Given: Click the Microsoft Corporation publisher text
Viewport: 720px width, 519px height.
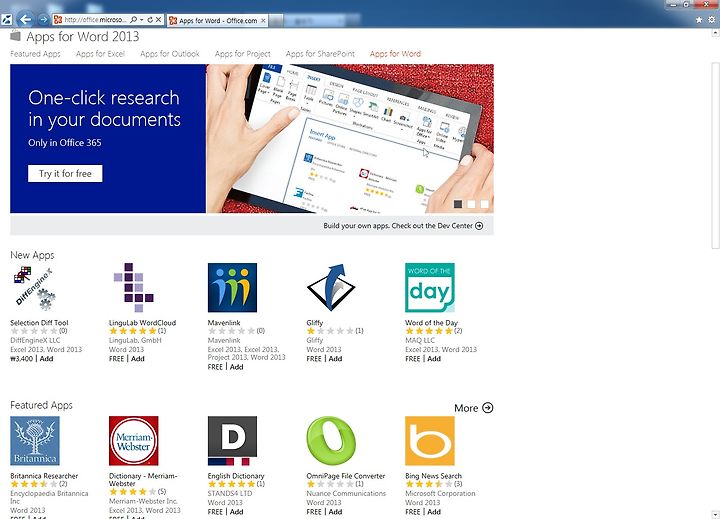Looking at the screenshot, I should [440, 493].
